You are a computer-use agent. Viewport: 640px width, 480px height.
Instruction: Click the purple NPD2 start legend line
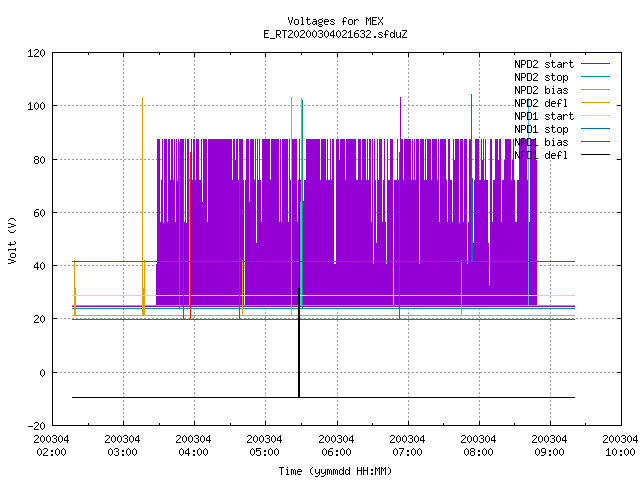(595, 64)
